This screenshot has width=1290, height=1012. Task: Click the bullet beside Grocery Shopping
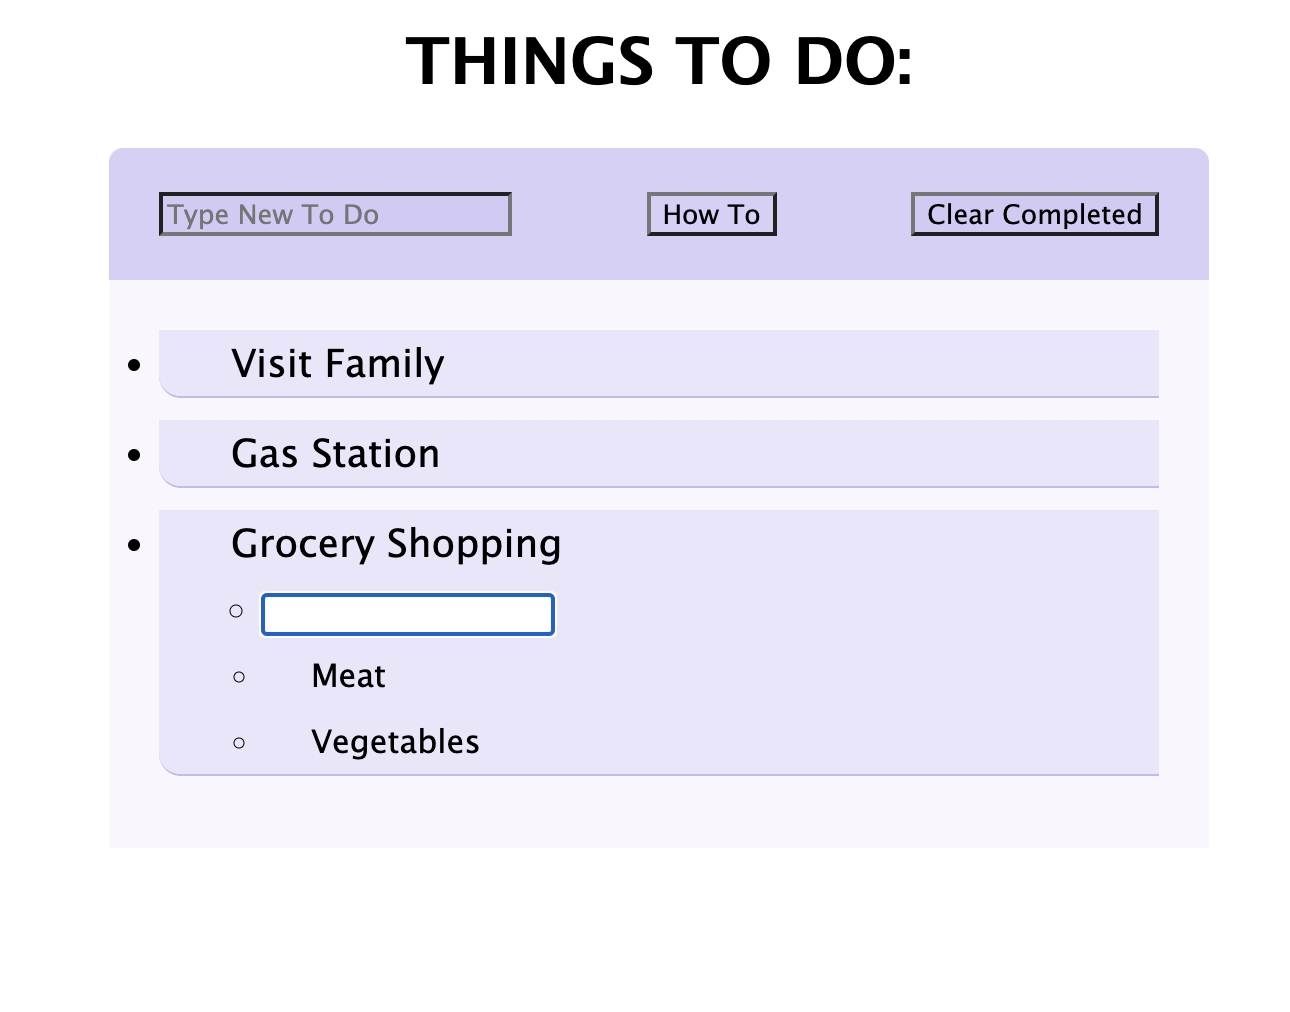pos(135,546)
